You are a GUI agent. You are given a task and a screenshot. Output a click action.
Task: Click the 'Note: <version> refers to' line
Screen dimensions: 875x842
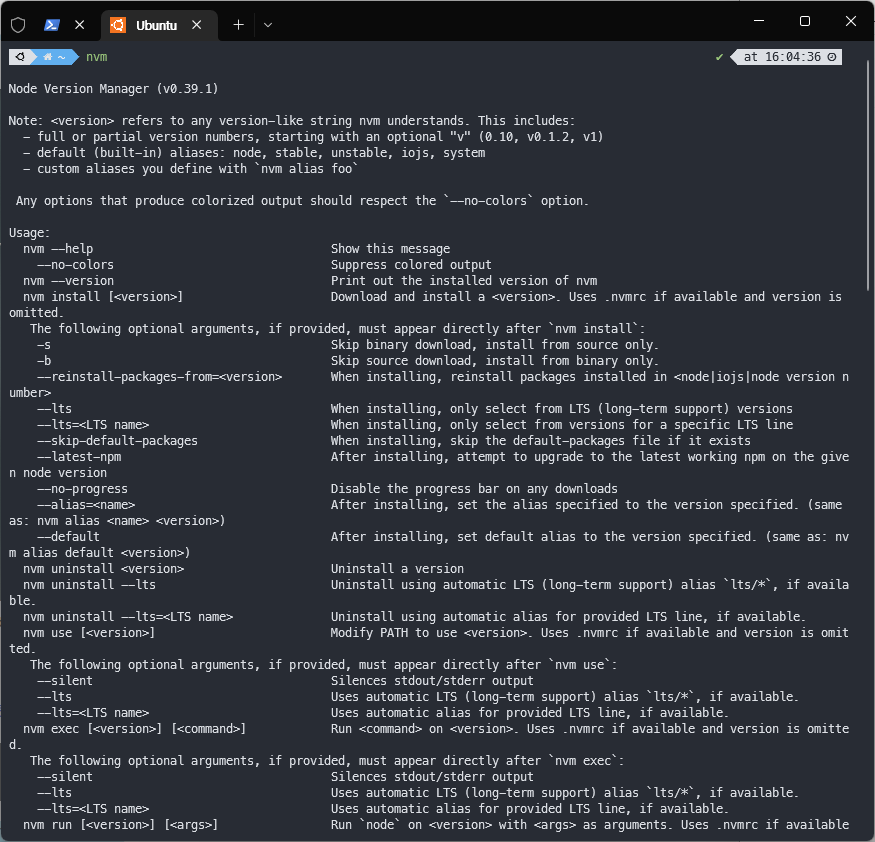(292, 121)
